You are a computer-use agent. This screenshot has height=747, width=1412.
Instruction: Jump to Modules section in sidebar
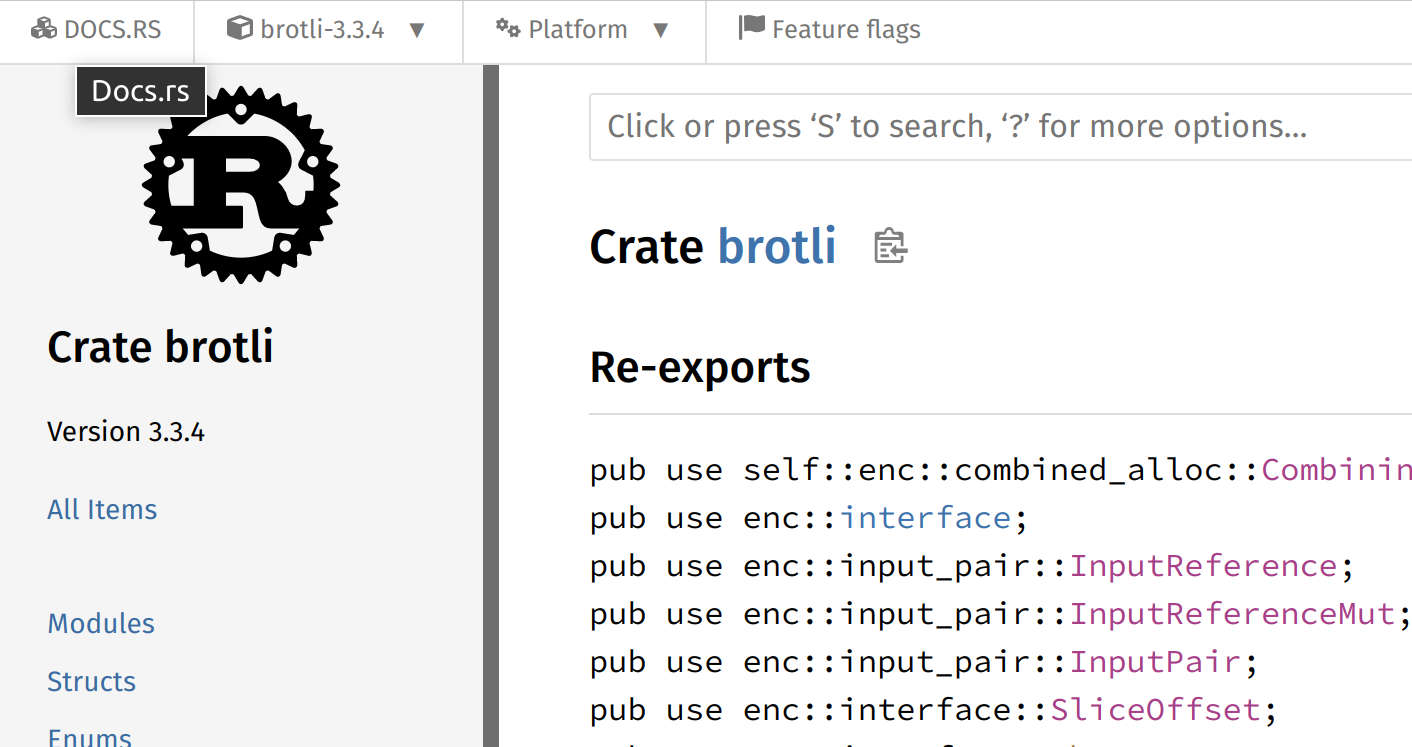pos(101,623)
